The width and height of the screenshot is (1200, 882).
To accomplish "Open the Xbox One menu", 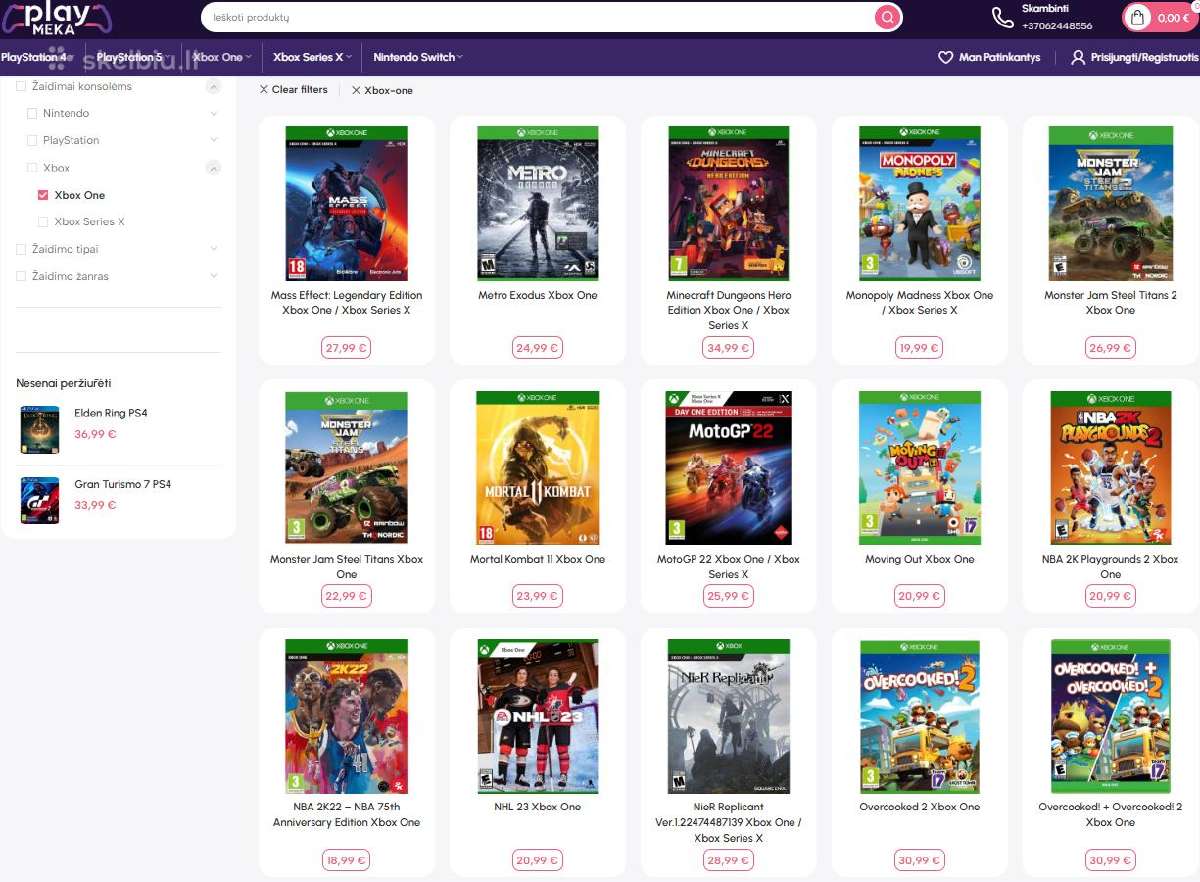I will coord(222,57).
